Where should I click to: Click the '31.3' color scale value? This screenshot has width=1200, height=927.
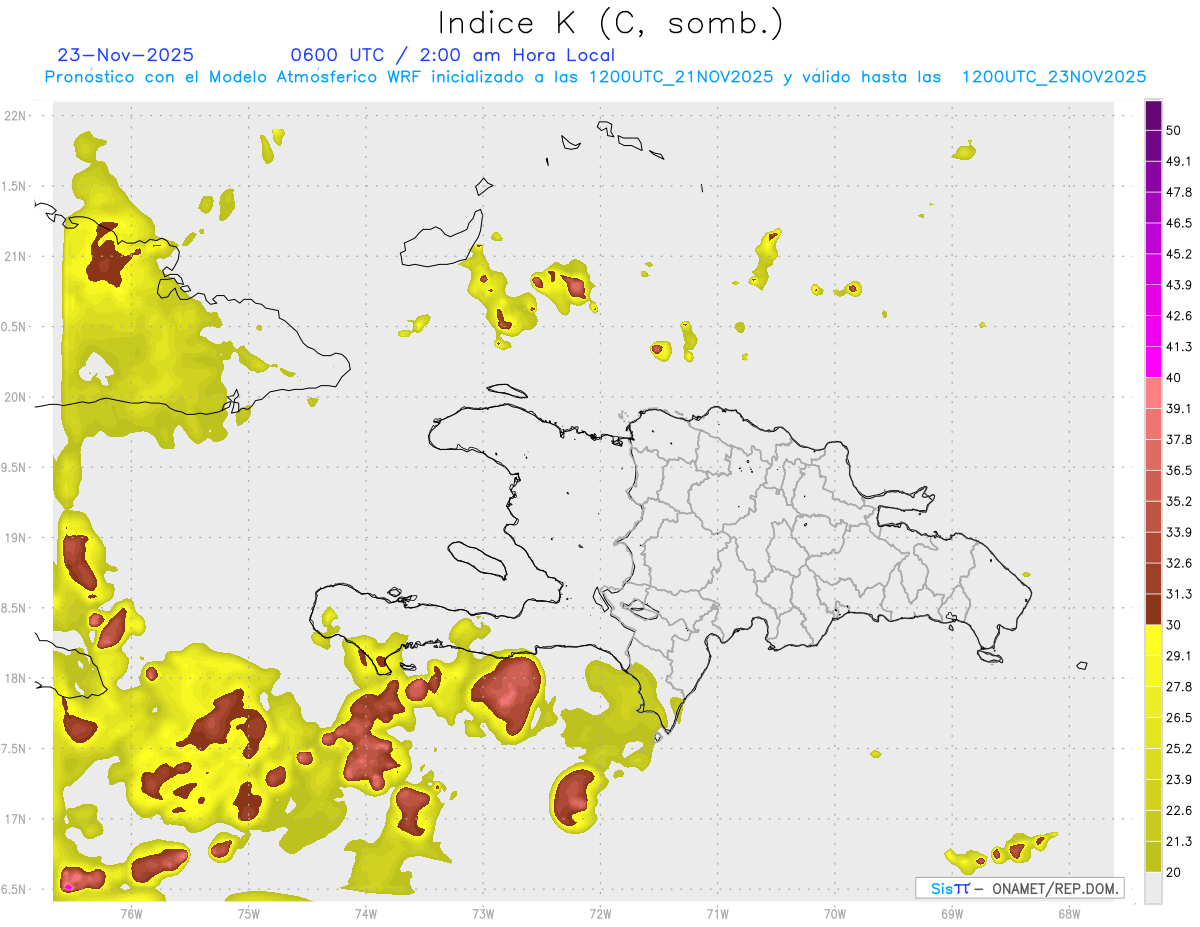(1179, 594)
